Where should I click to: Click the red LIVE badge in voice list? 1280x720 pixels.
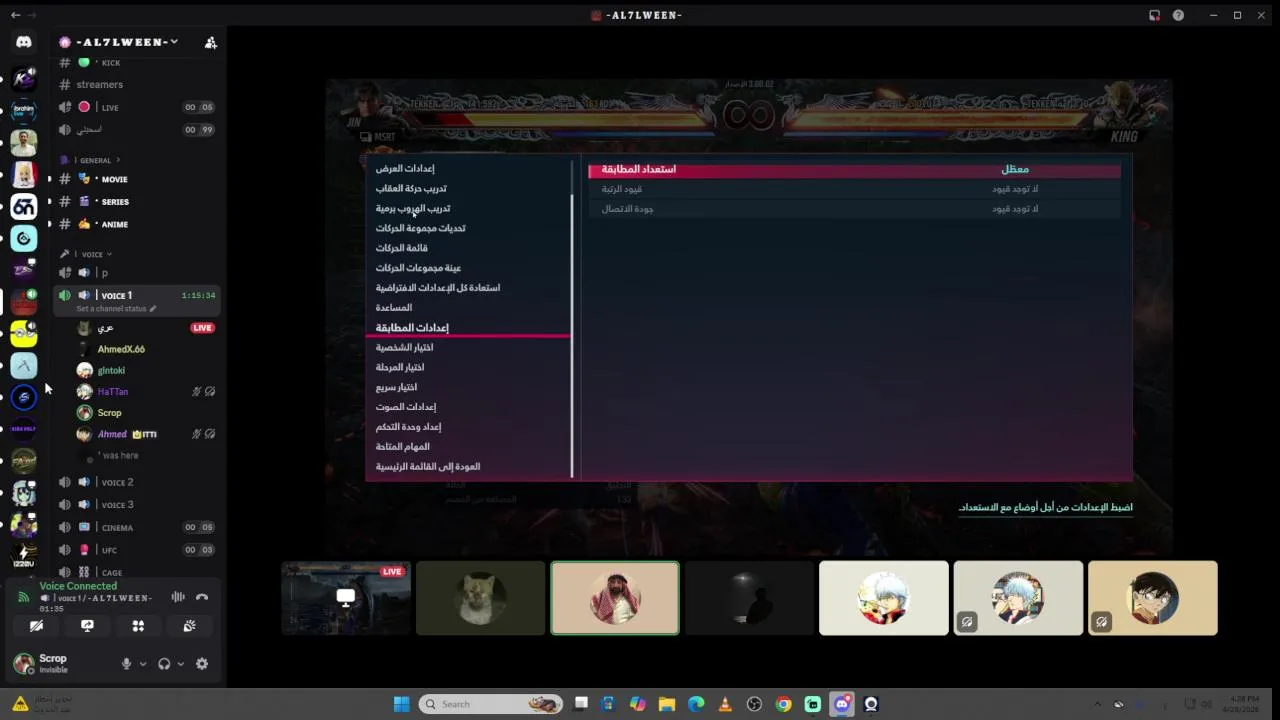[203, 328]
